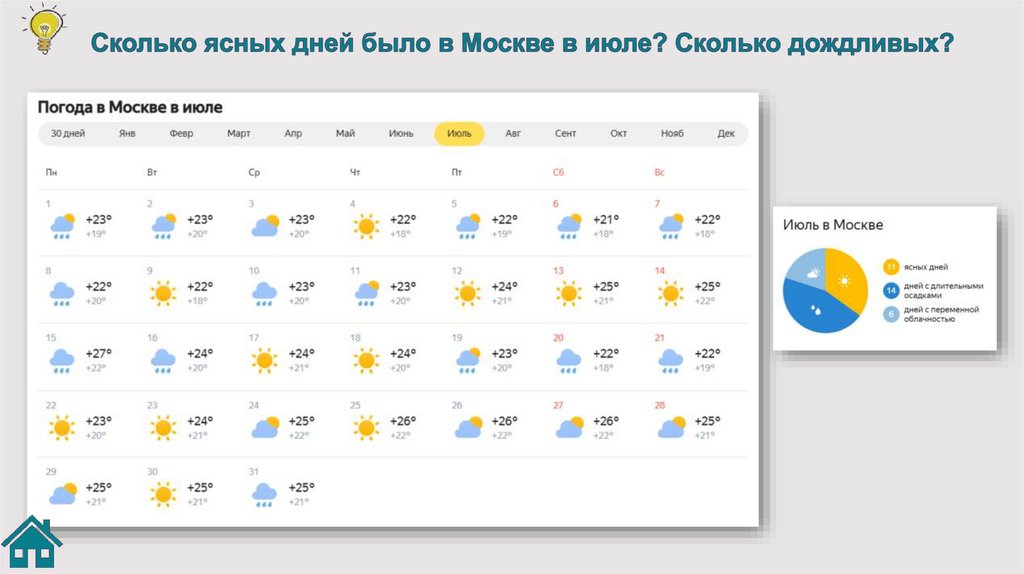This screenshot has width=1024, height=574.
Task: Click the Июль в Москве chart title
Action: click(833, 225)
